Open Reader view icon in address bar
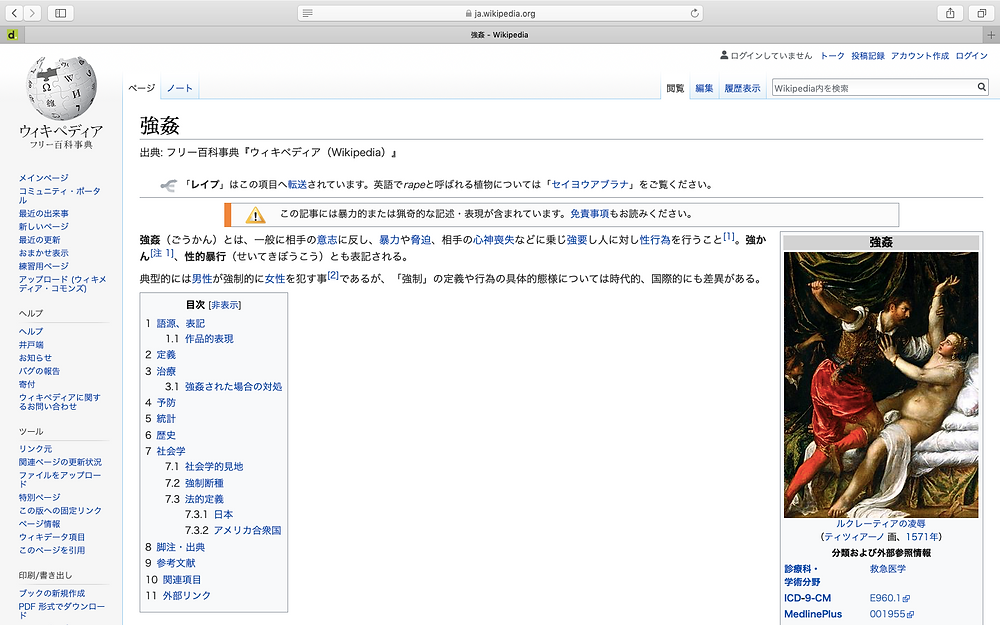Viewport: 1000px width, 625px height. 307,13
